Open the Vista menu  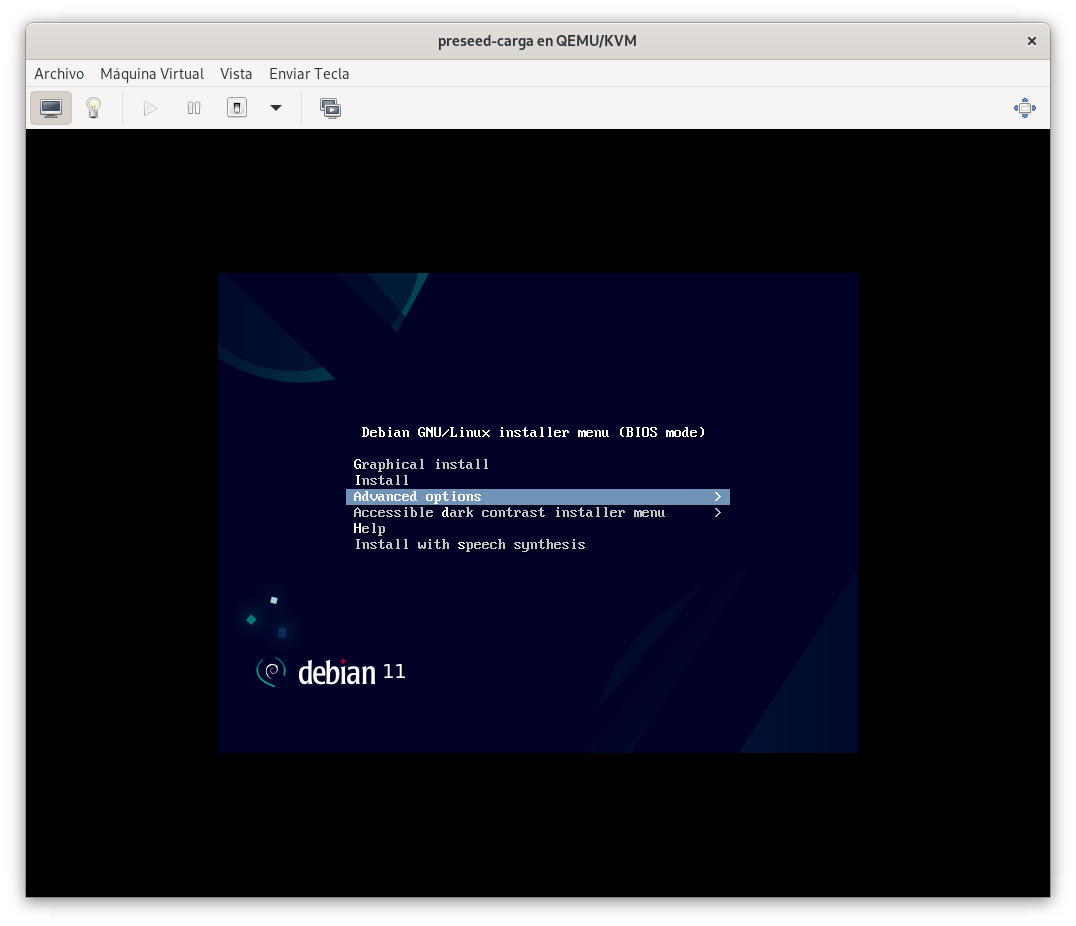point(236,74)
